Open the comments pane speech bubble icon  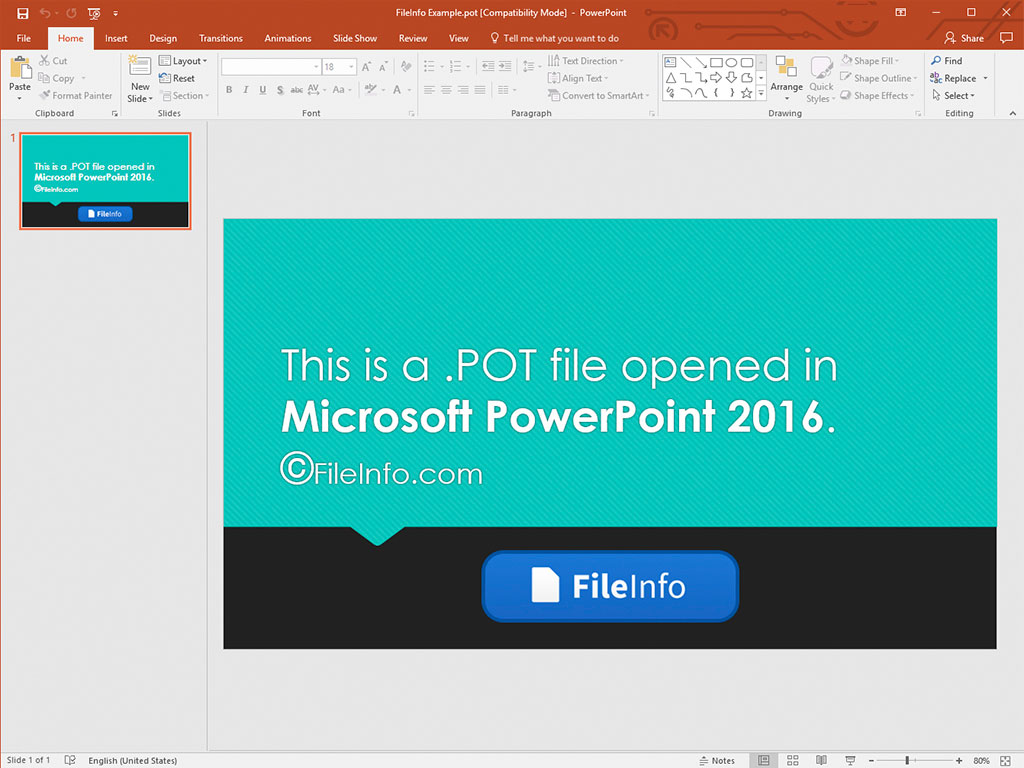coord(1006,38)
